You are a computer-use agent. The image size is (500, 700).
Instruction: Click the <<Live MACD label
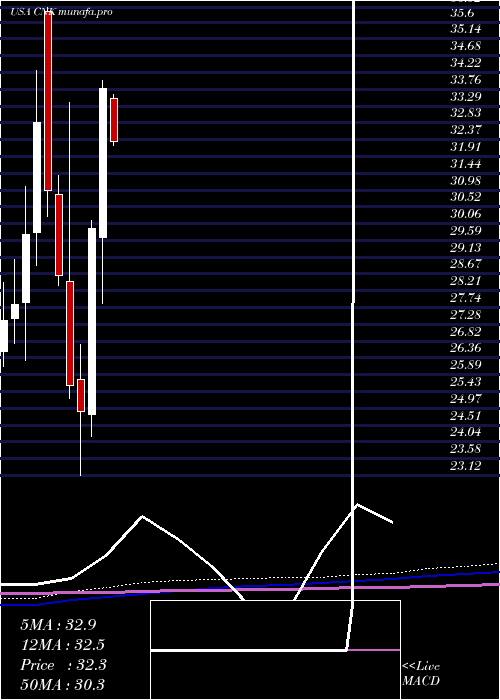click(x=421, y=674)
